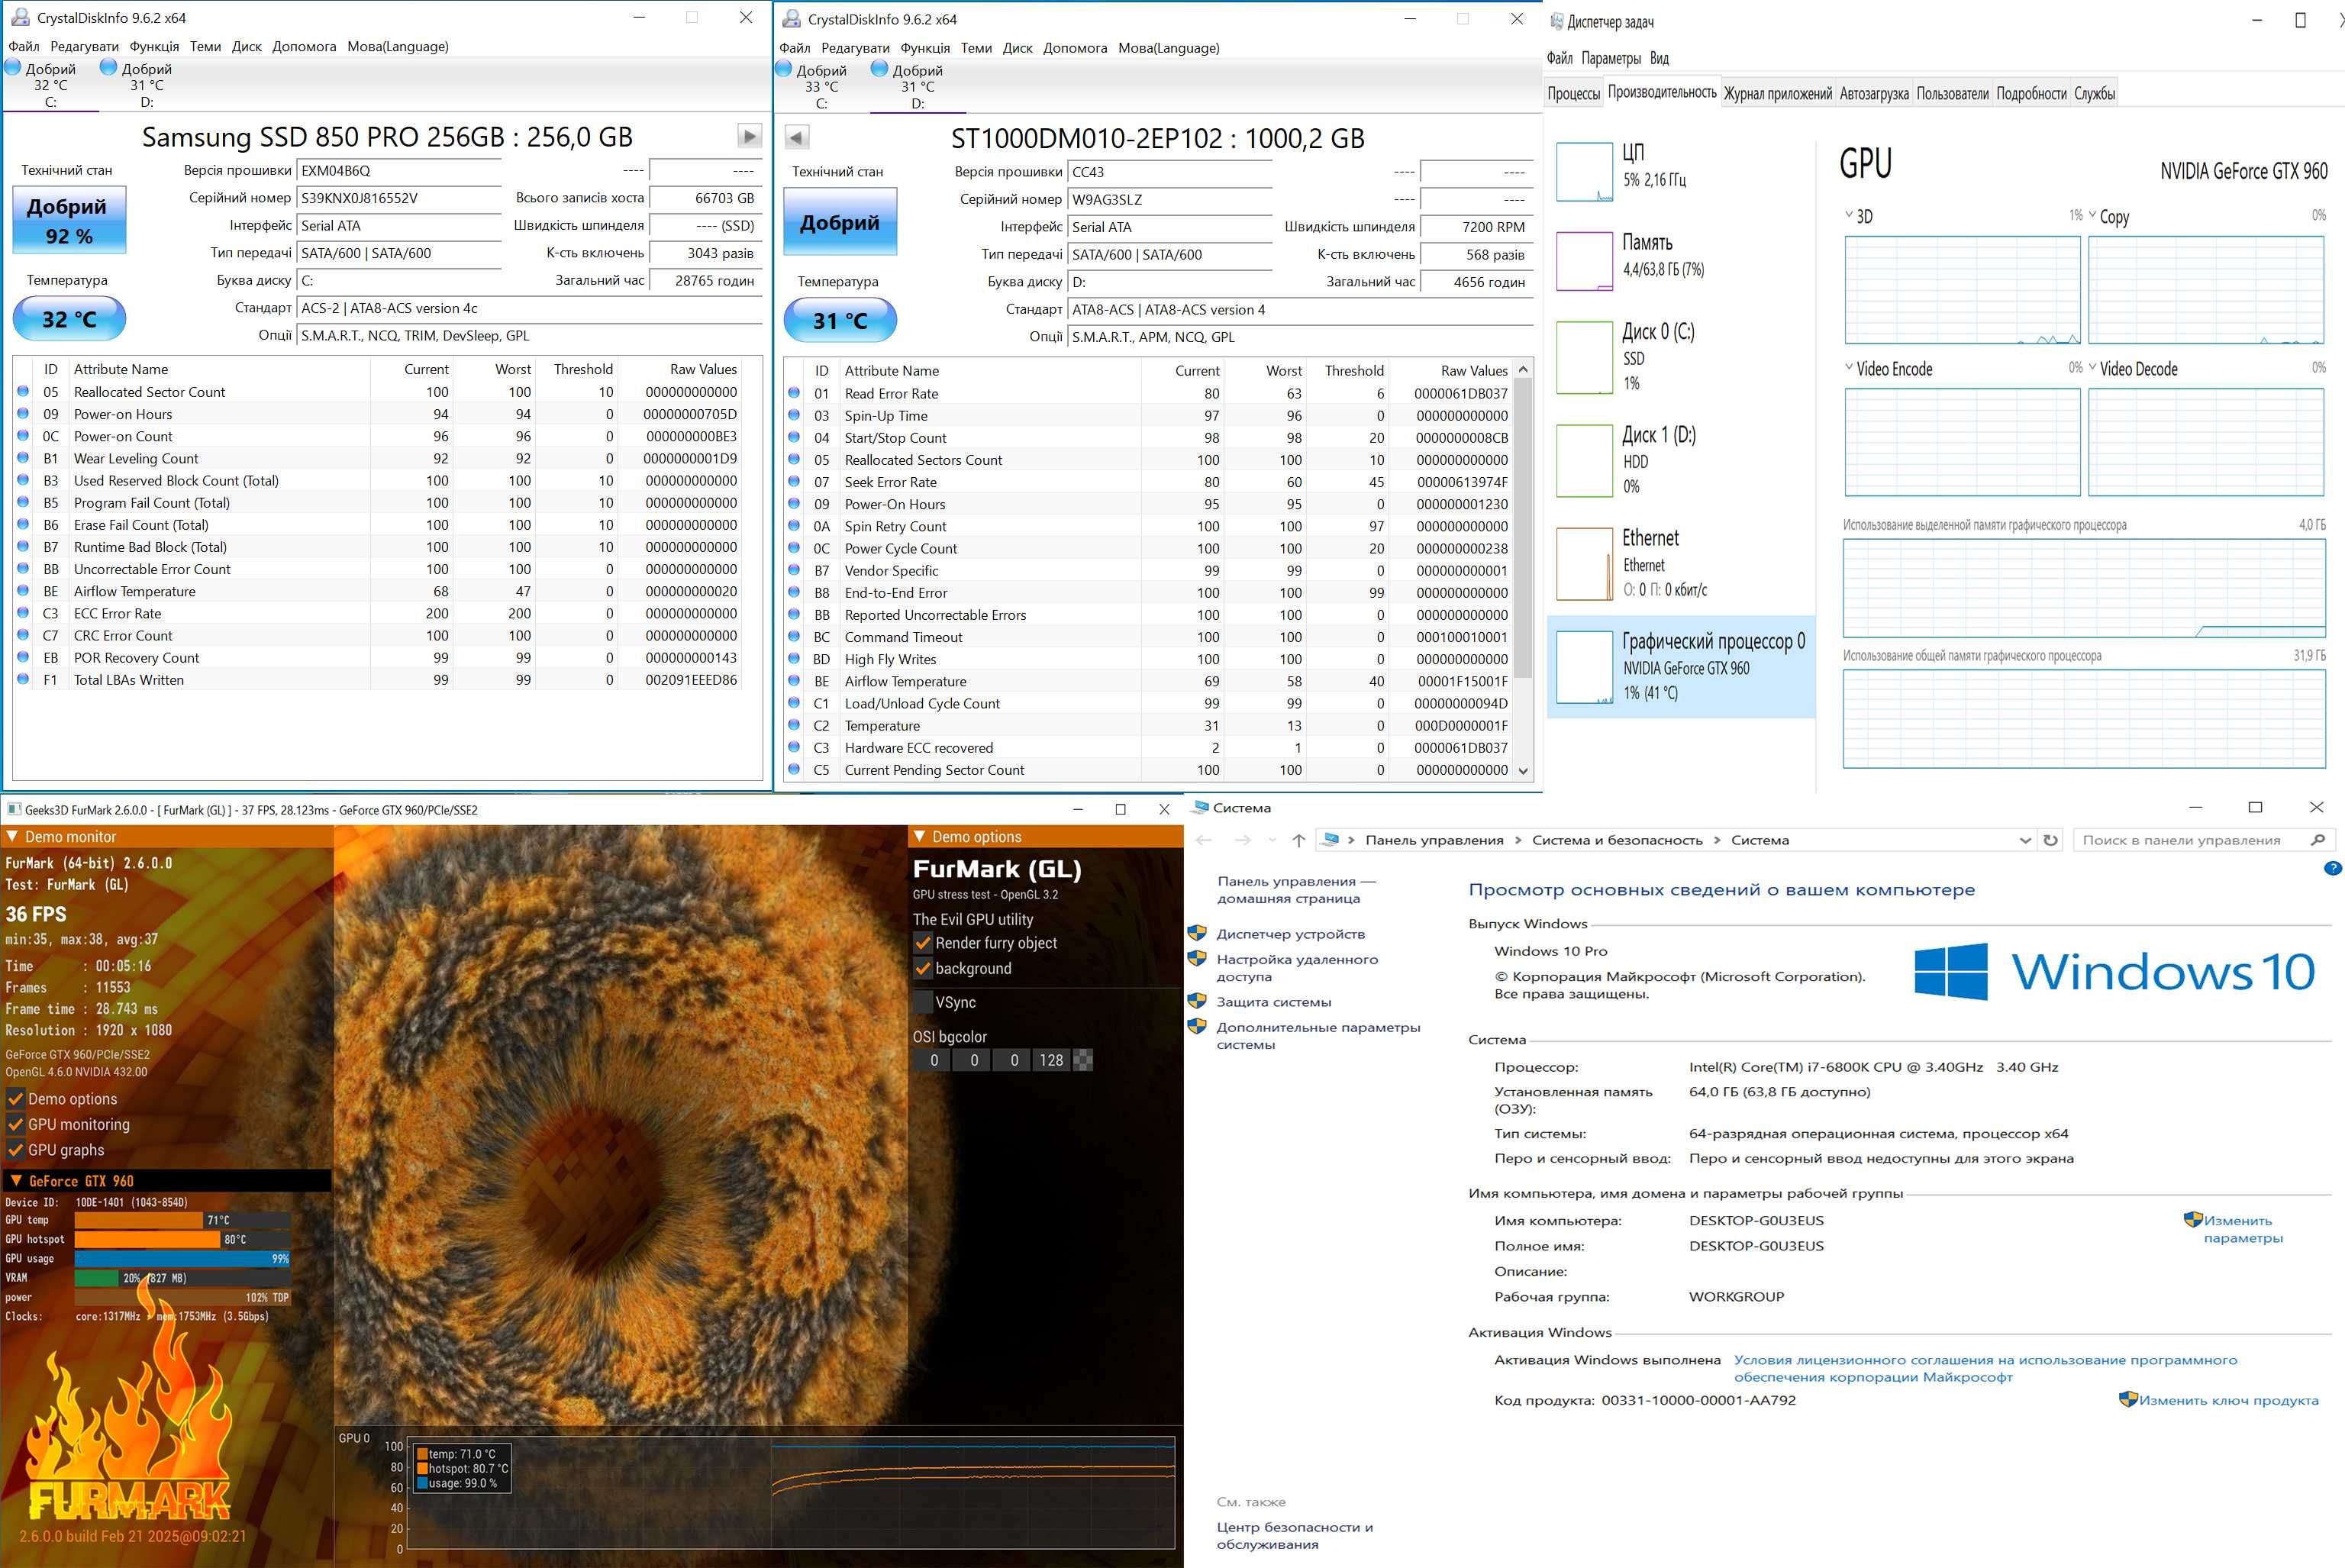Click scrollbar down arrow in ST1000DM010 attribute list

click(x=1523, y=770)
